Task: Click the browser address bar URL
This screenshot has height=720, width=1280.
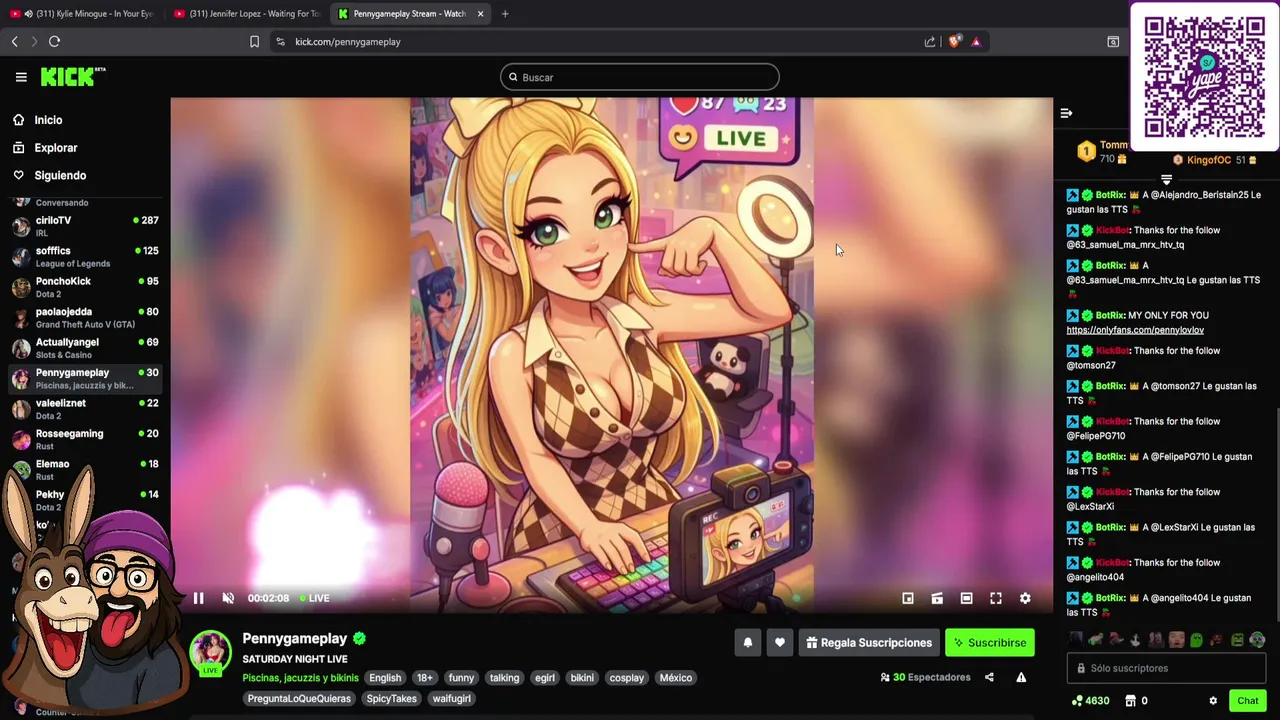Action: 348,42
